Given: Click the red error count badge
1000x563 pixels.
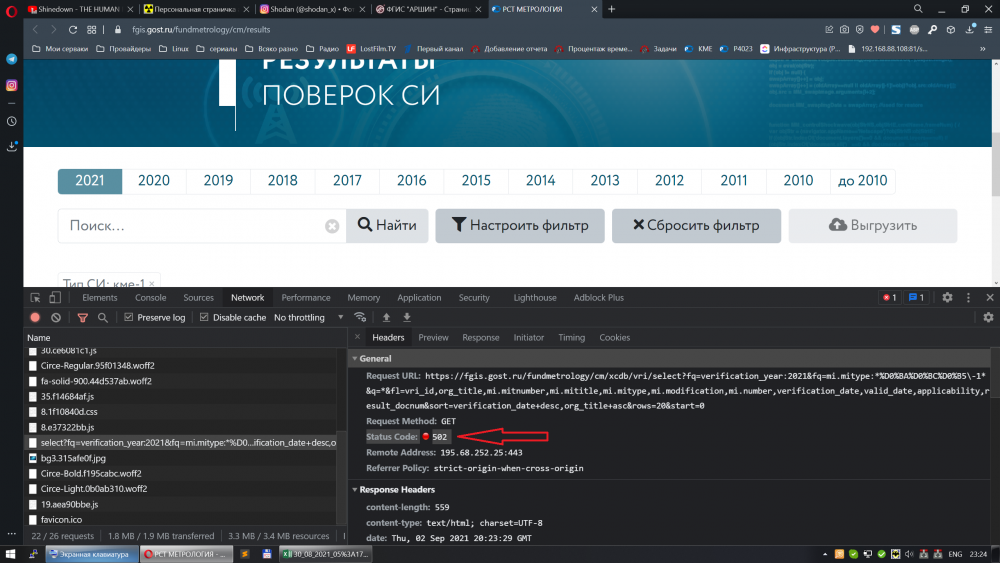Looking at the screenshot, I should (889, 298).
